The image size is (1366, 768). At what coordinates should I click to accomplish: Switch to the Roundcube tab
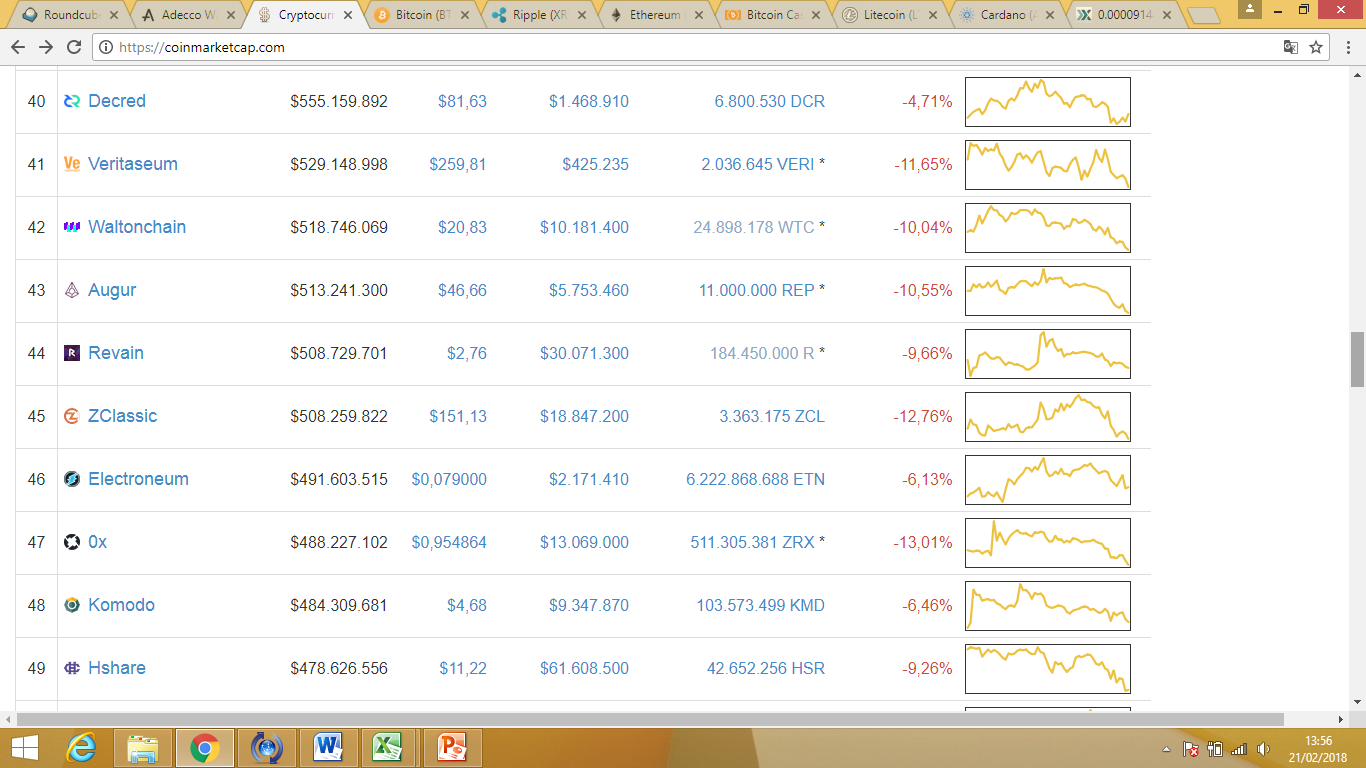tap(68, 15)
